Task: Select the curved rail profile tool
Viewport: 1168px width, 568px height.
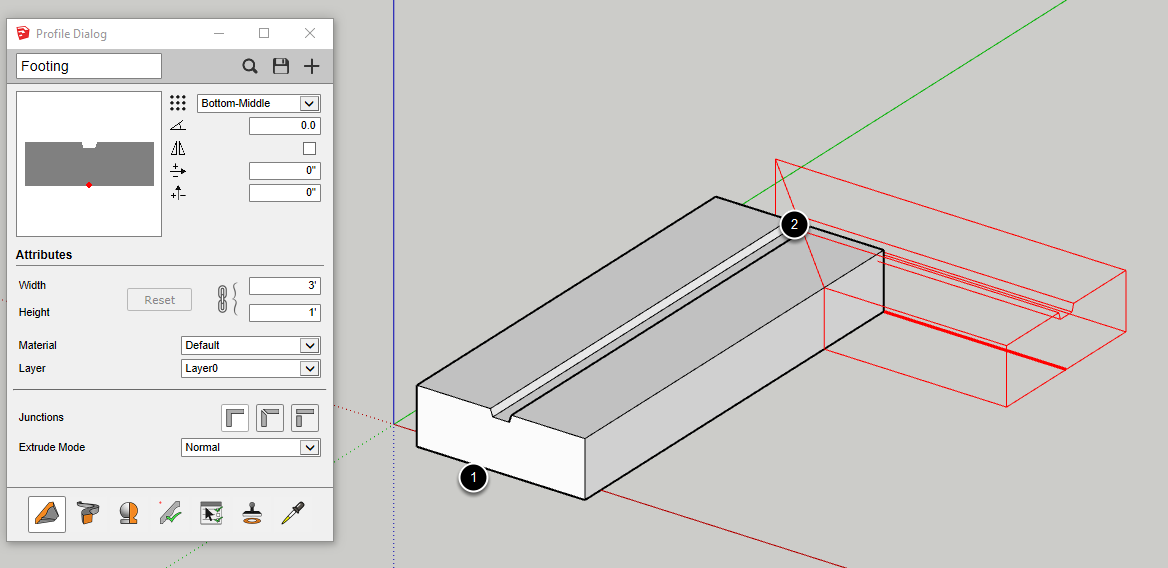Action: 88,514
